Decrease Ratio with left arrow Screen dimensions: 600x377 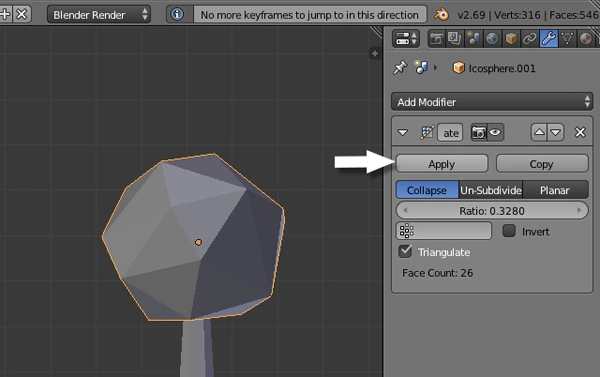pyautogui.click(x=405, y=210)
